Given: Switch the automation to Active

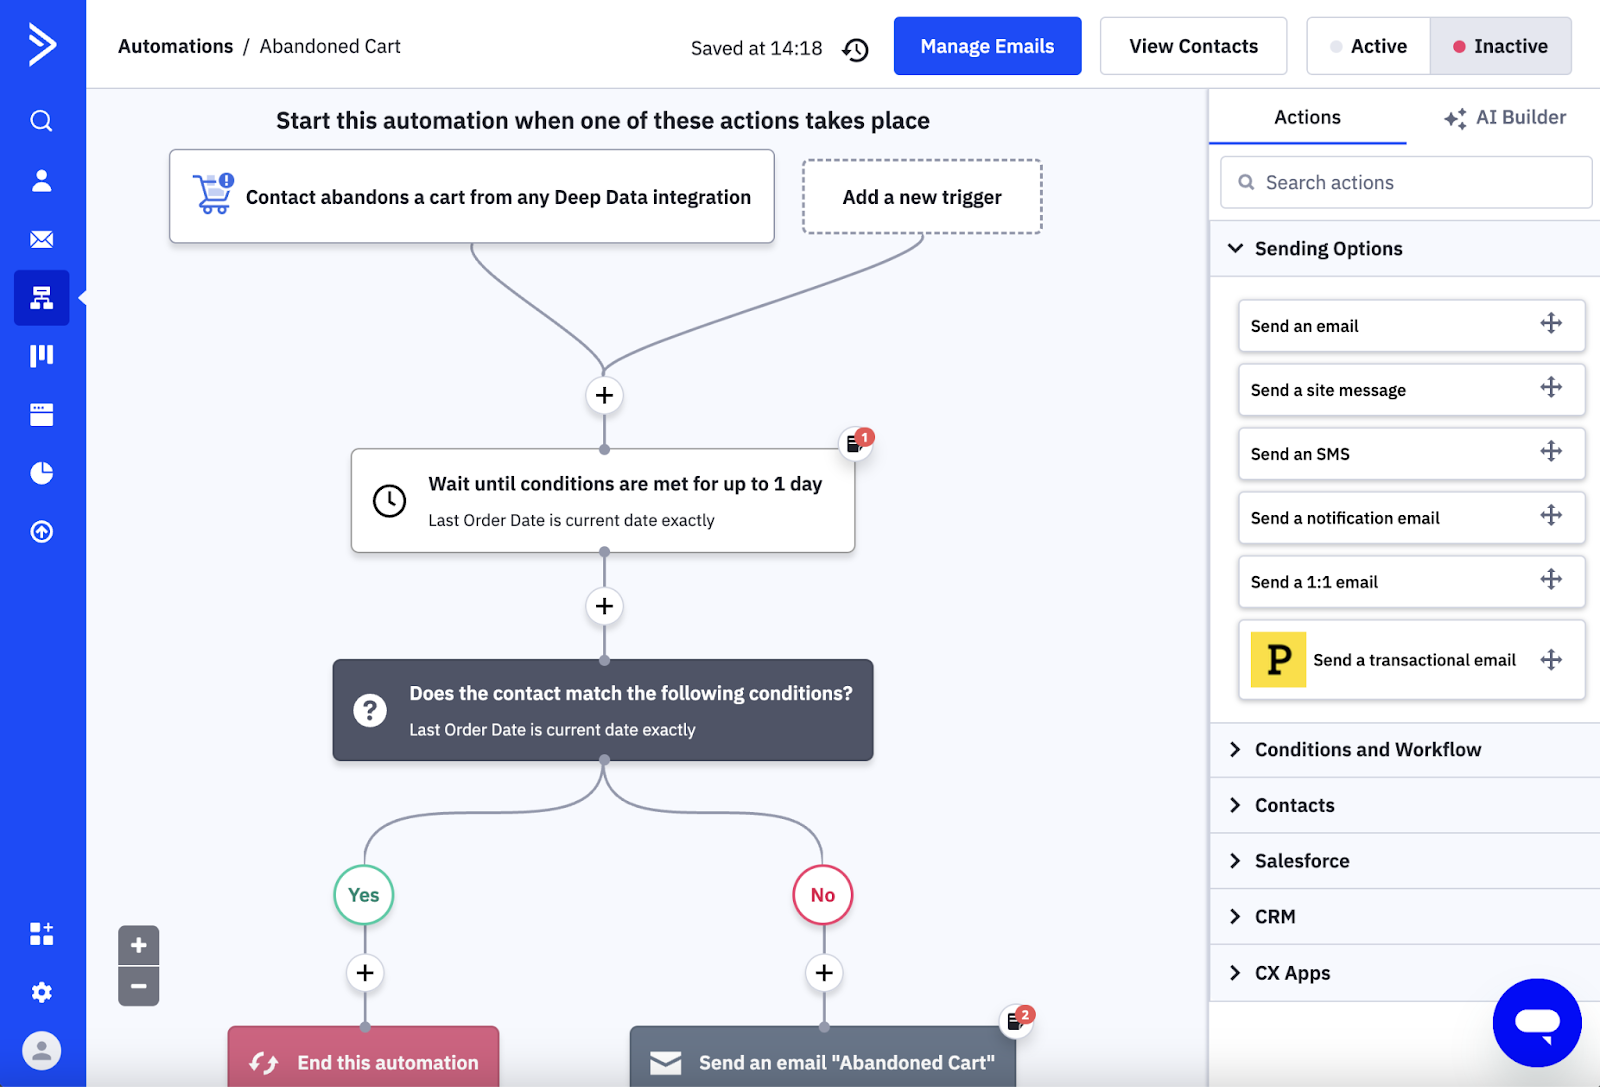Looking at the screenshot, I should [x=1370, y=45].
